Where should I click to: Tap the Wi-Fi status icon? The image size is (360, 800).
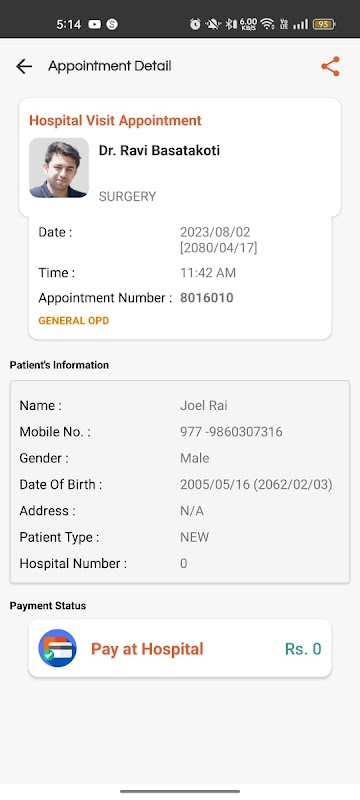click(267, 24)
